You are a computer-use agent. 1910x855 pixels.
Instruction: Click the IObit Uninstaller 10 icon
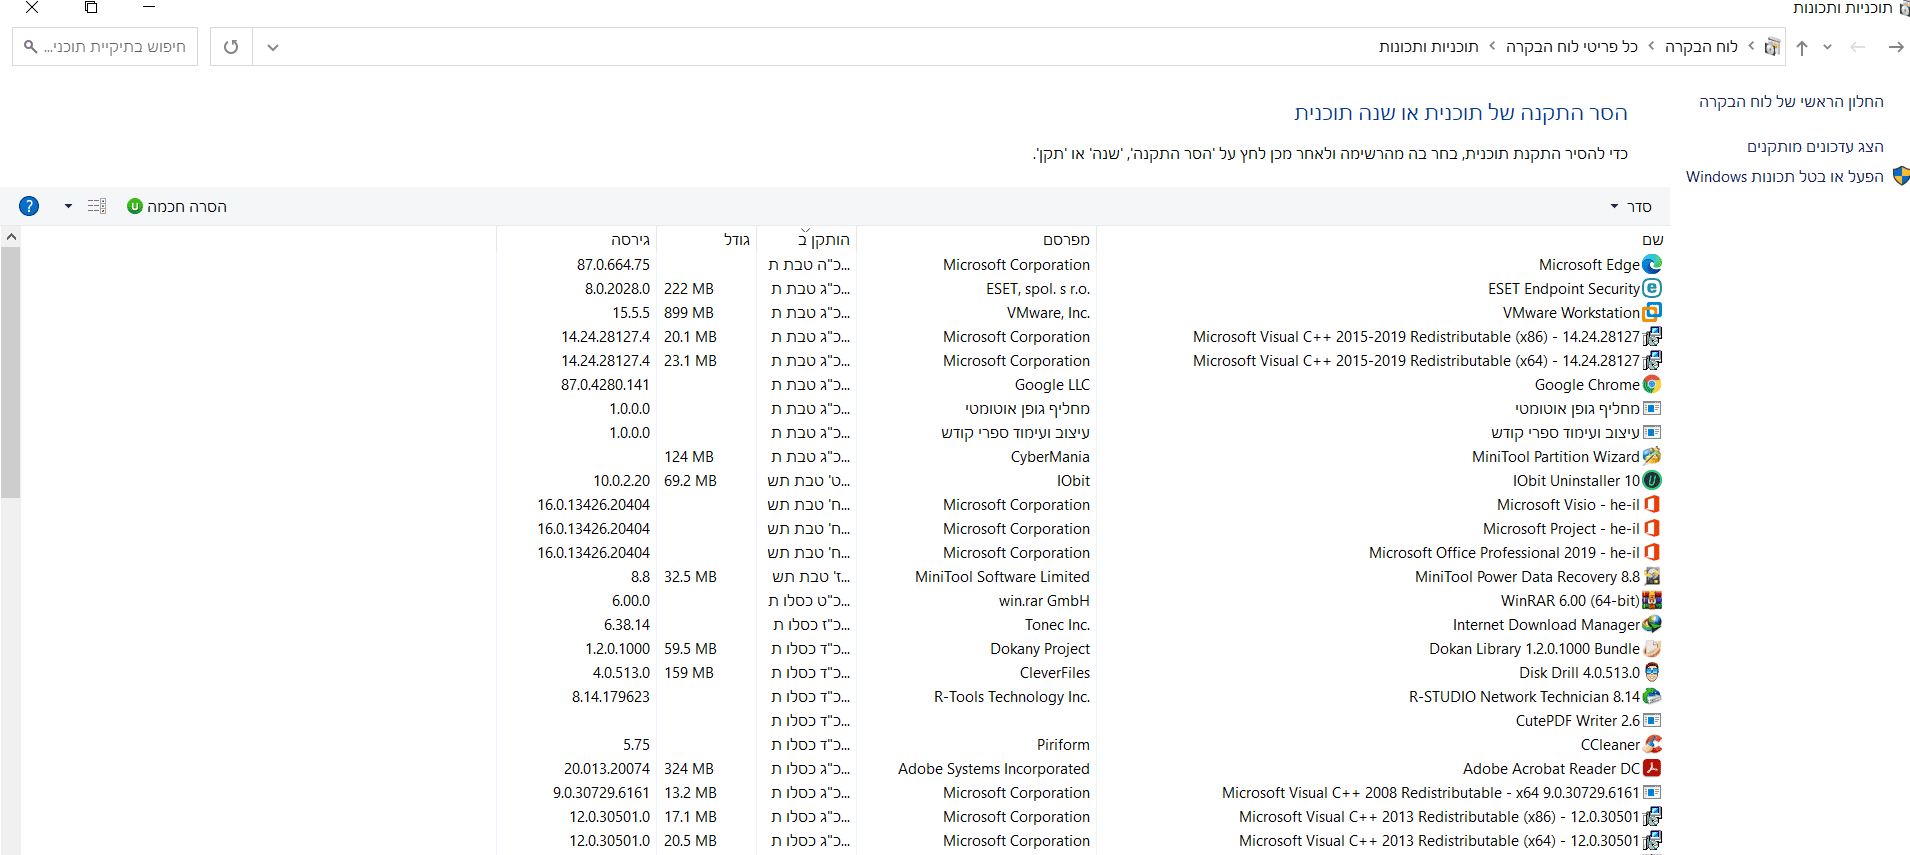click(1652, 480)
